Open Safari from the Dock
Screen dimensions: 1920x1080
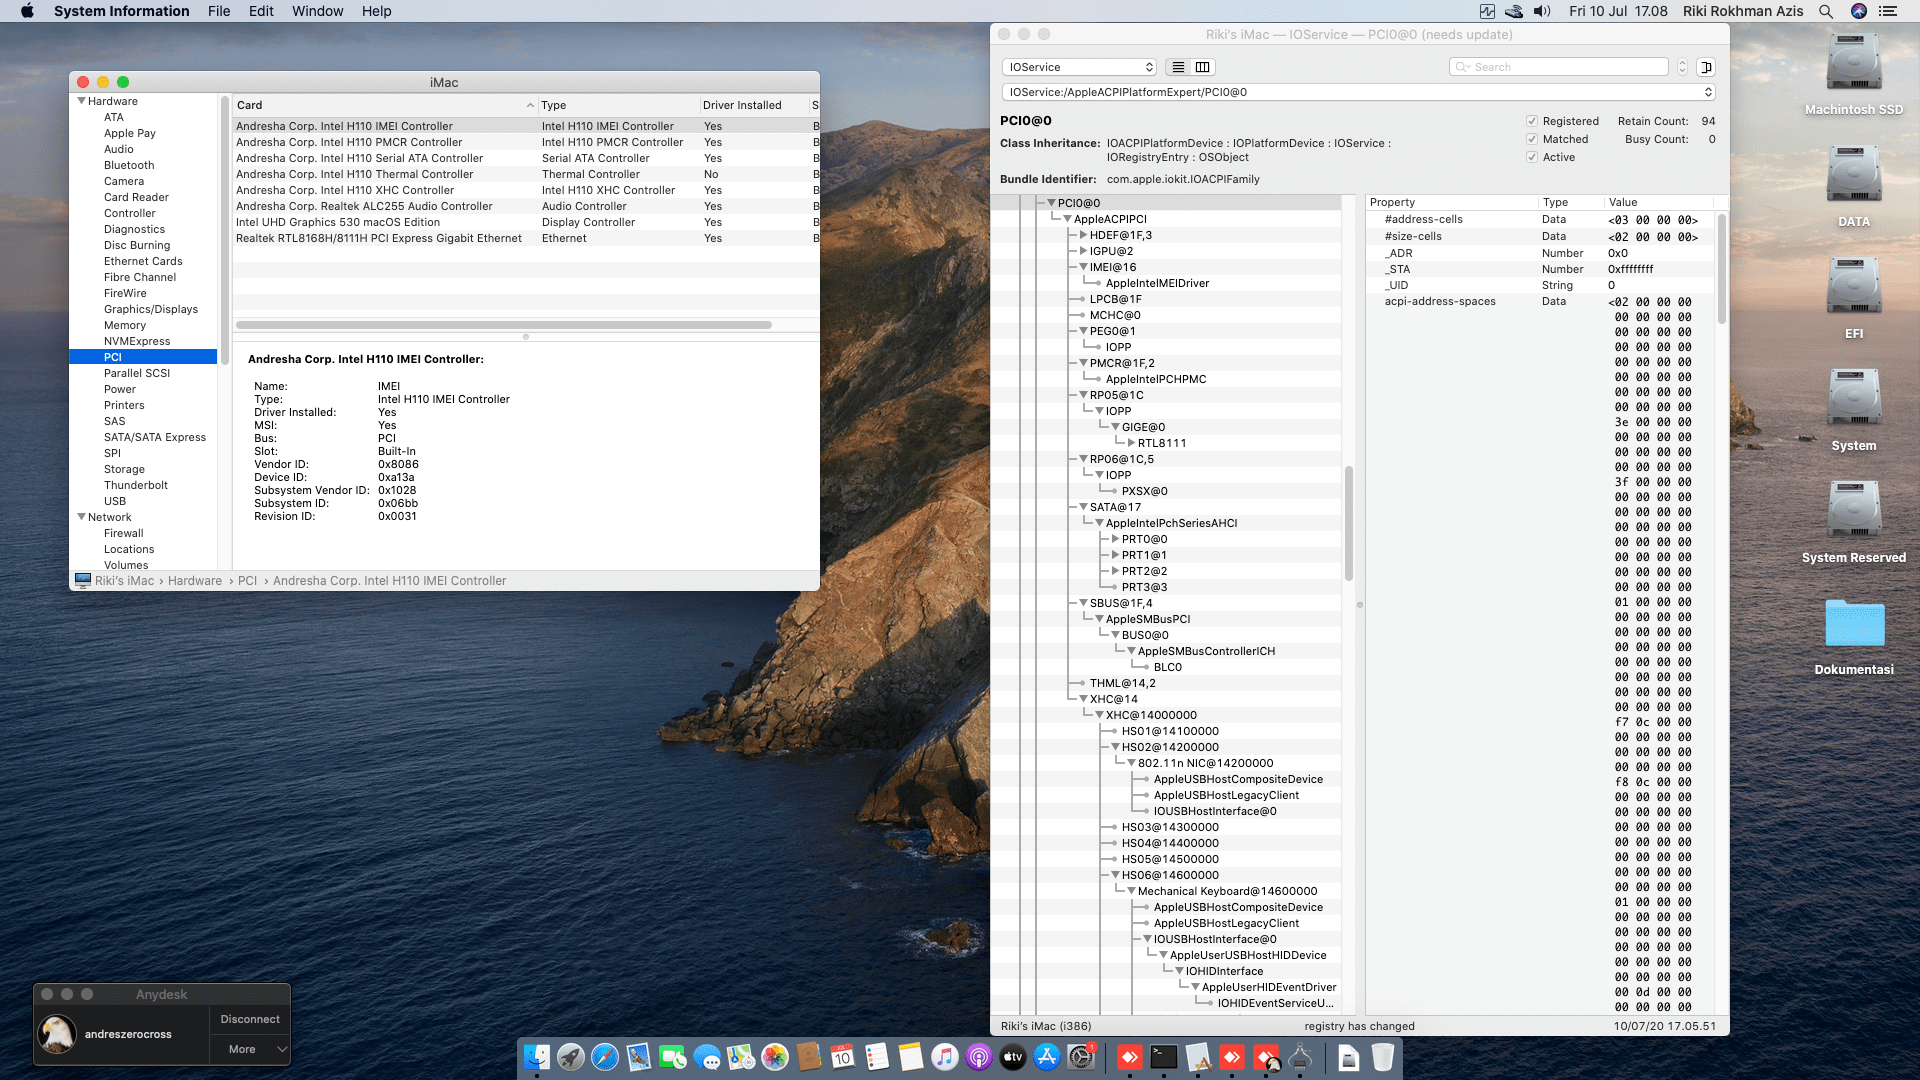(x=605, y=1057)
